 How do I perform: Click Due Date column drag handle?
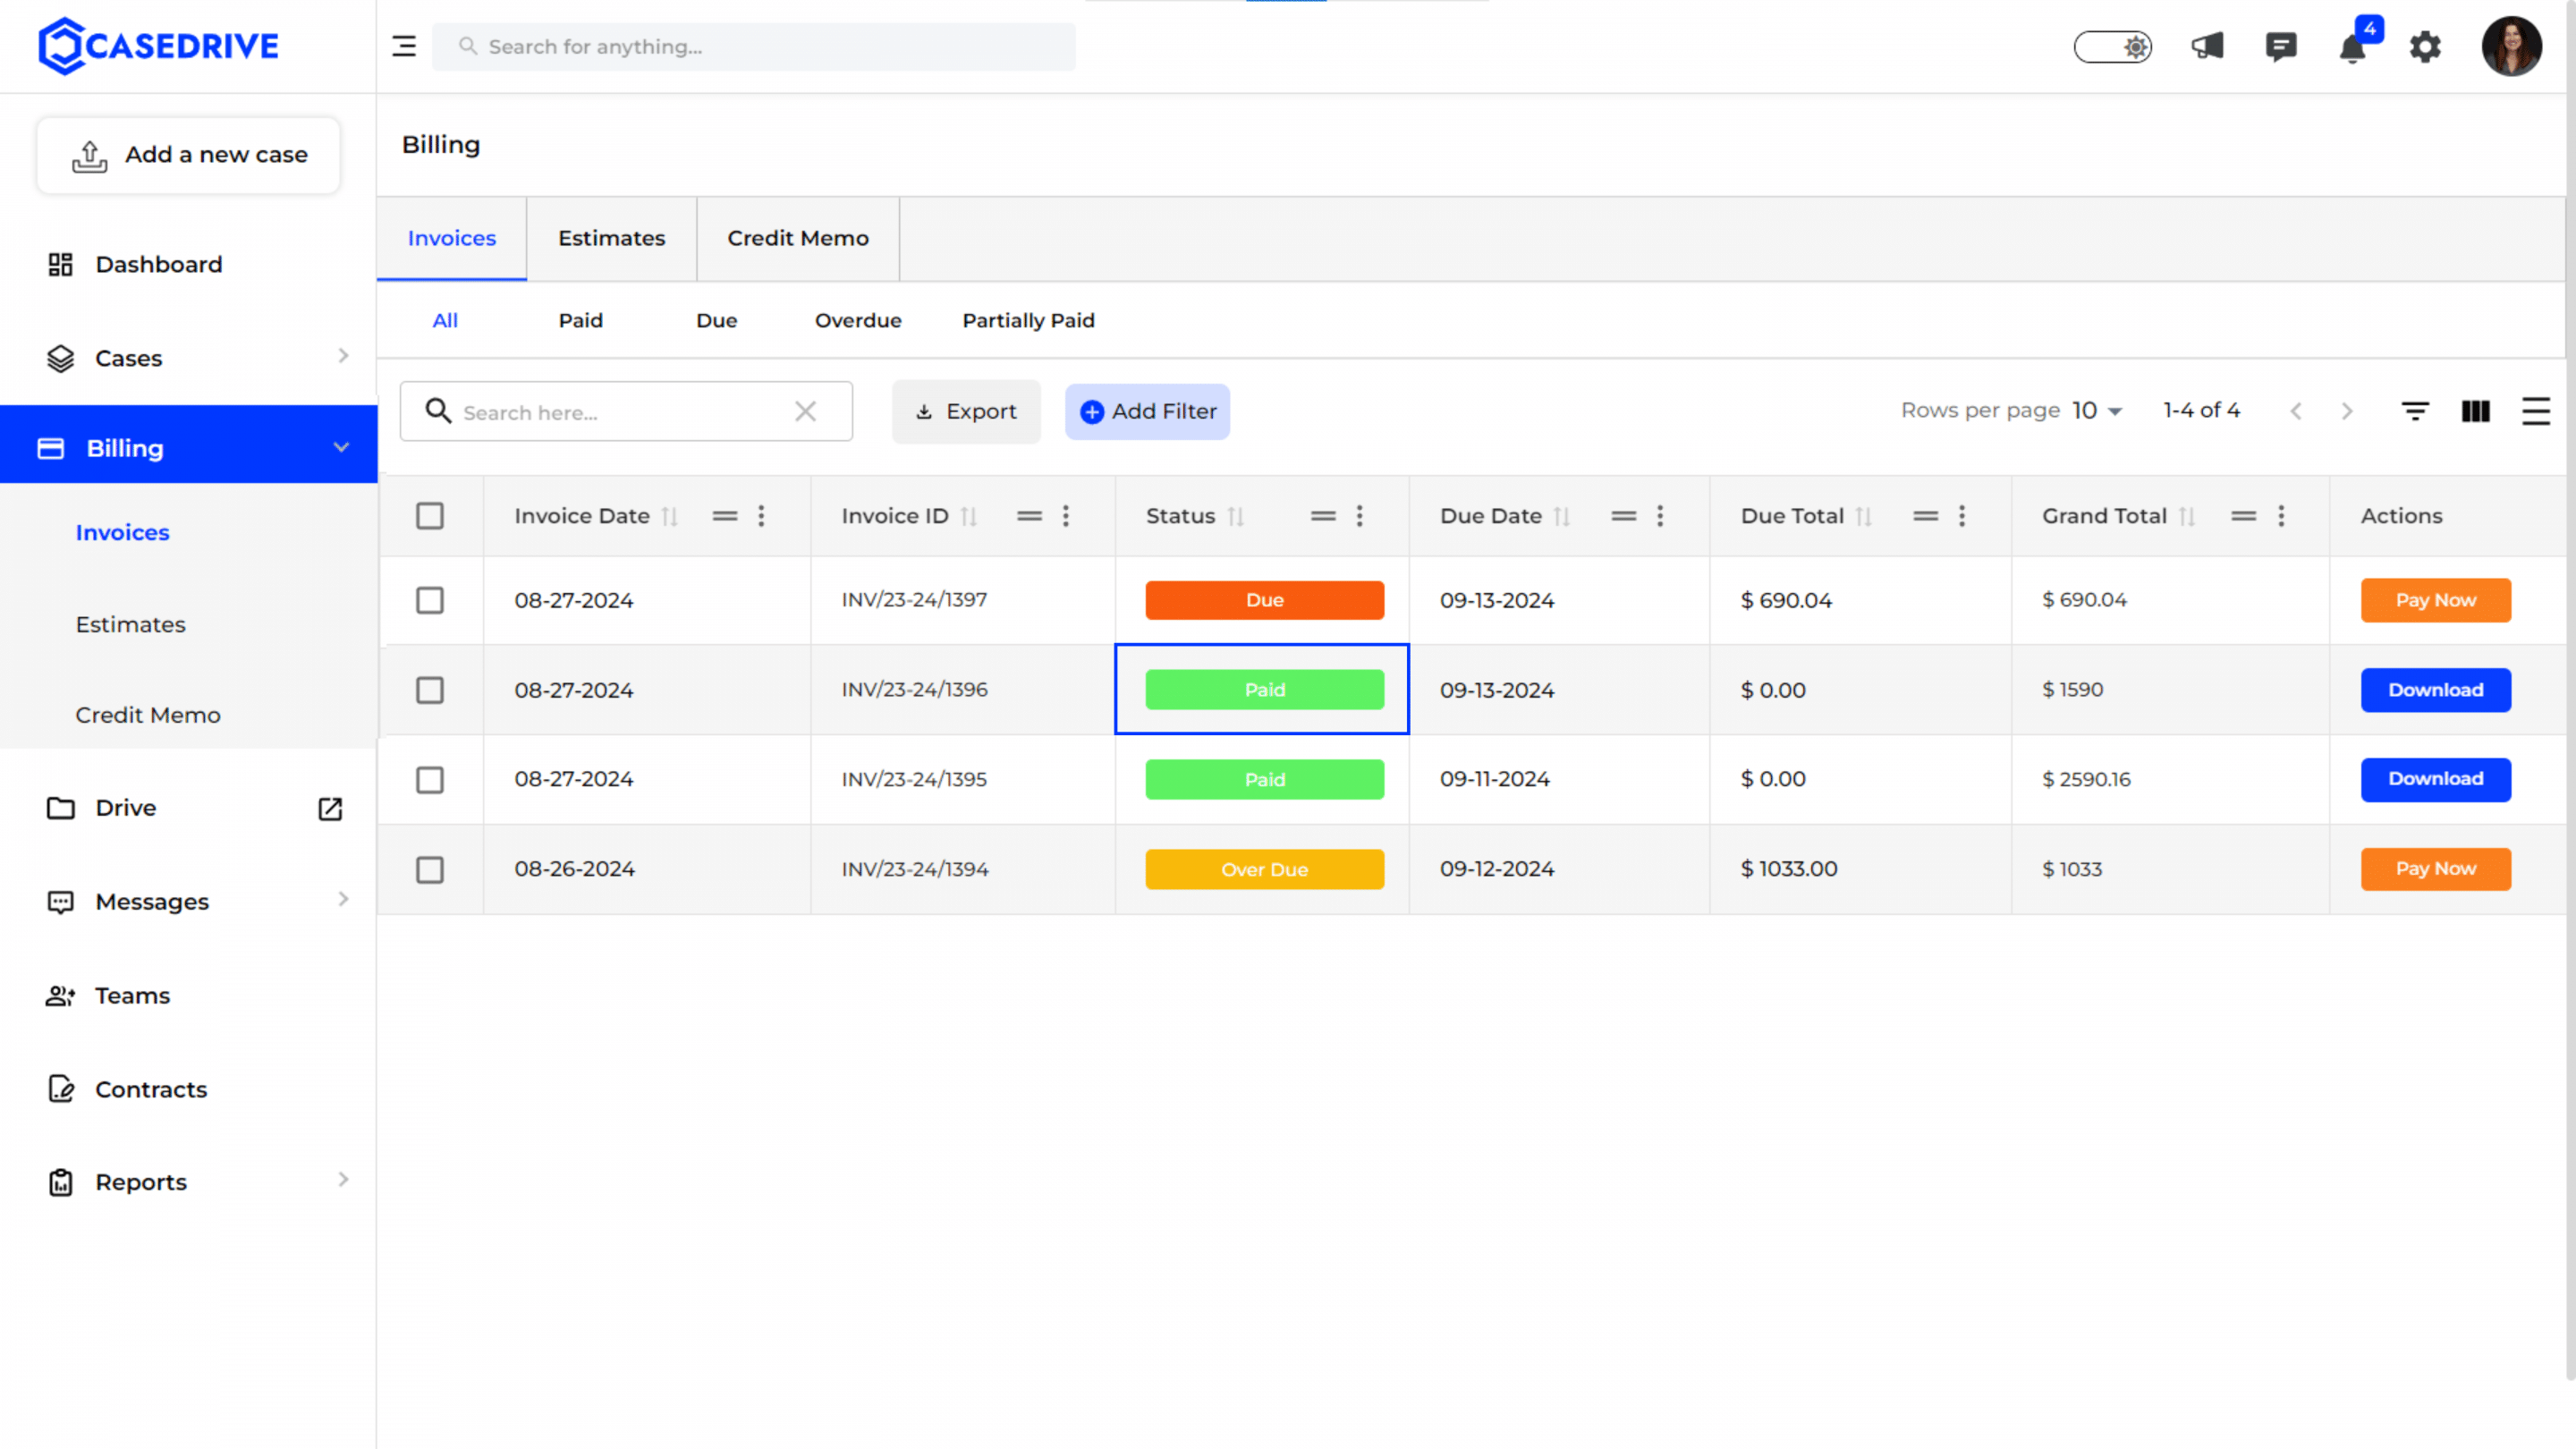click(1624, 516)
